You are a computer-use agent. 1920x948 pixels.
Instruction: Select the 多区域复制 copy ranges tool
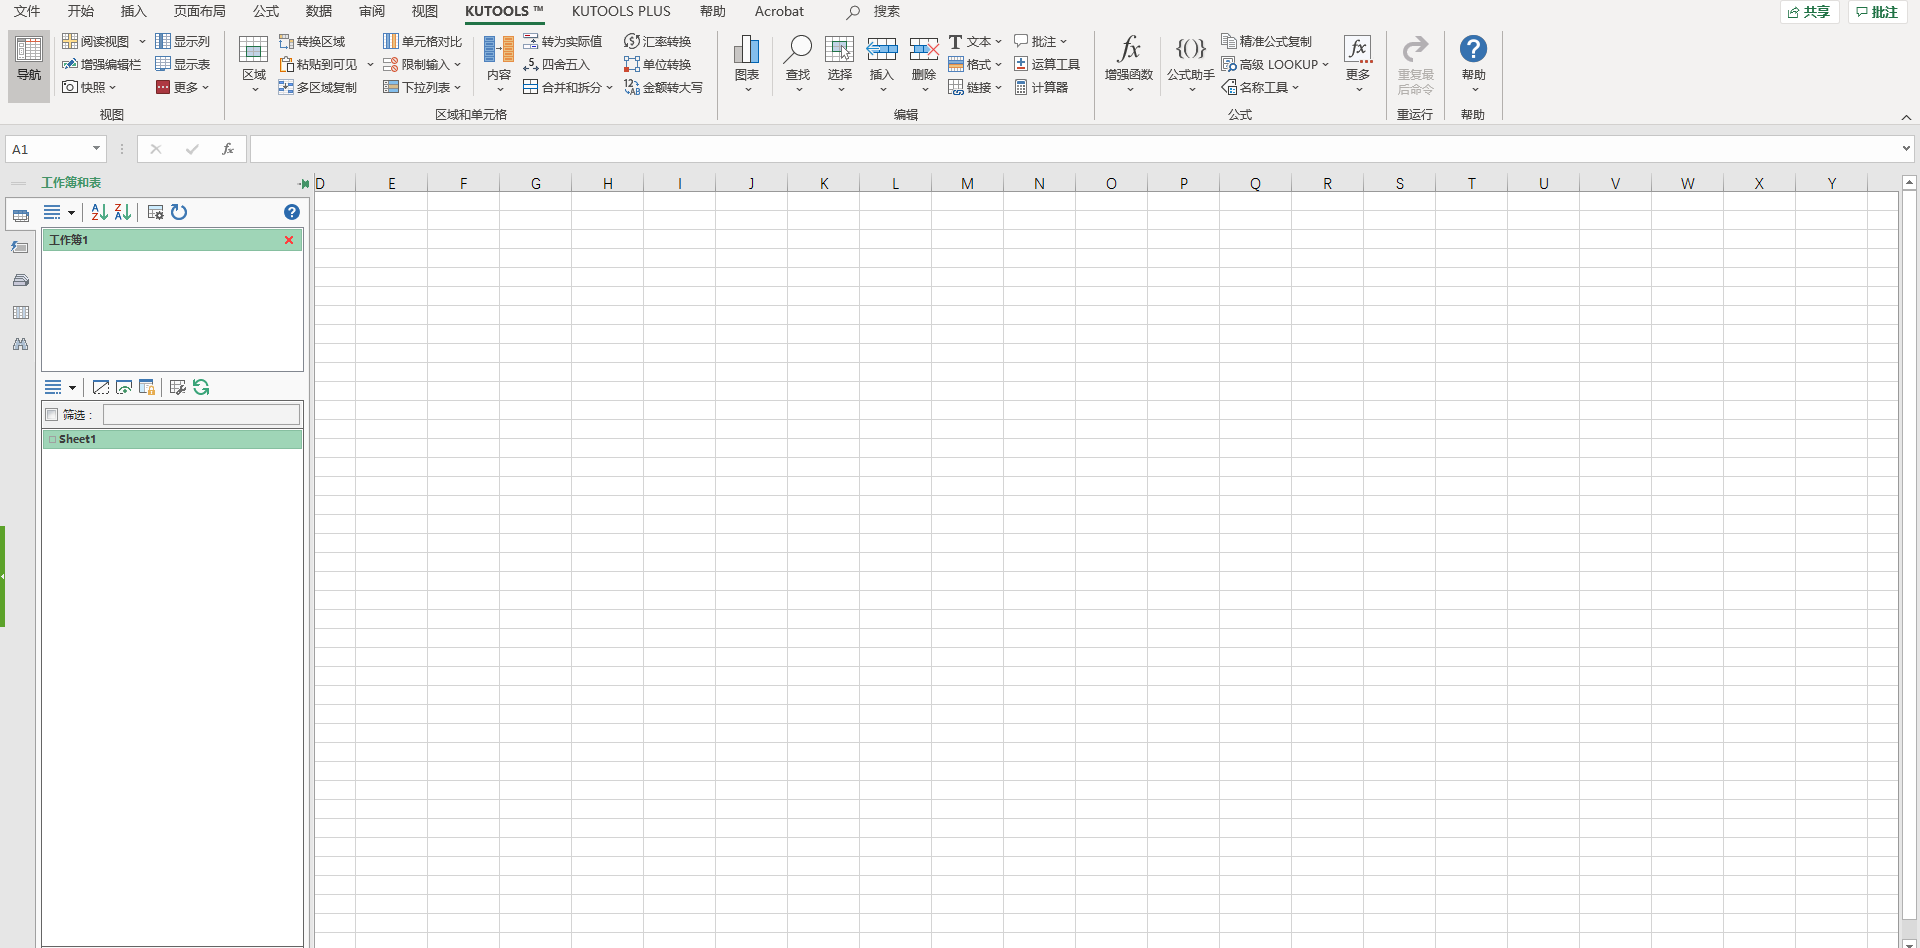coord(317,87)
